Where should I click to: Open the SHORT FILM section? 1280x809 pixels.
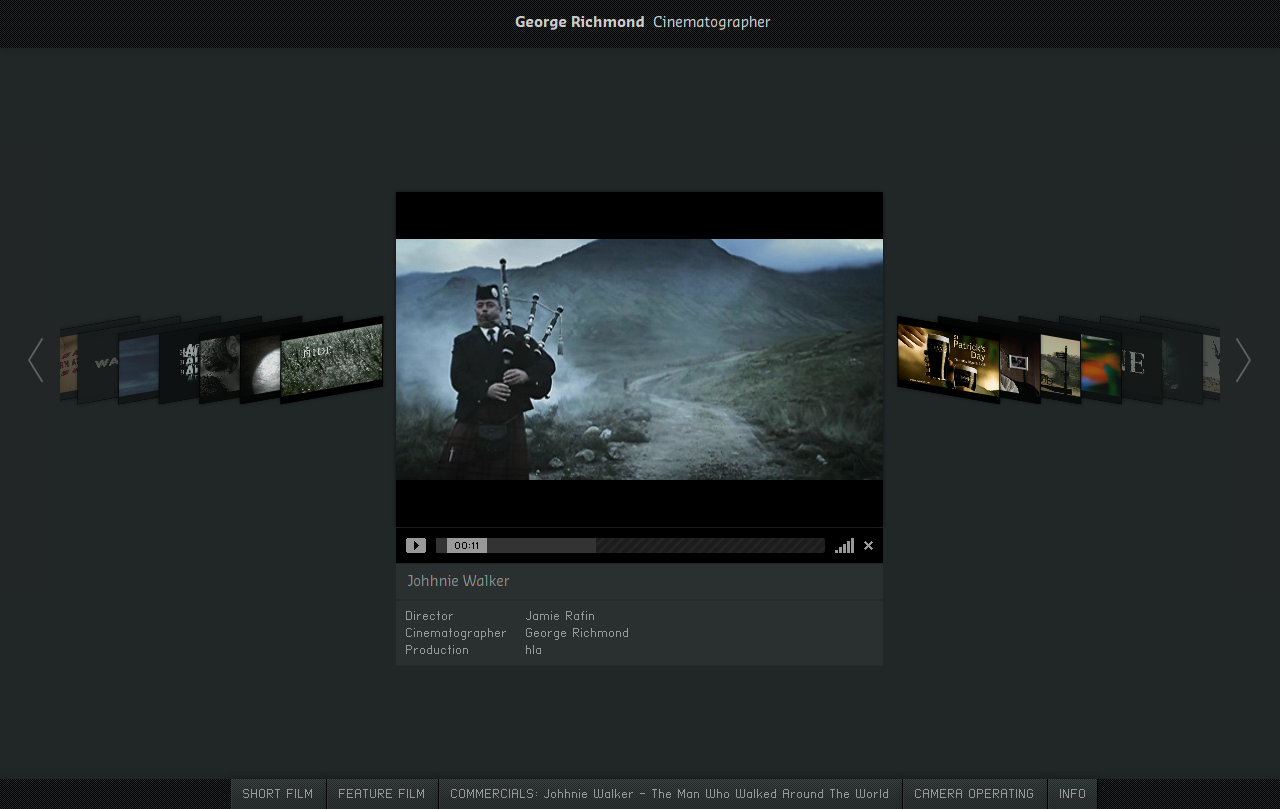tap(278, 794)
